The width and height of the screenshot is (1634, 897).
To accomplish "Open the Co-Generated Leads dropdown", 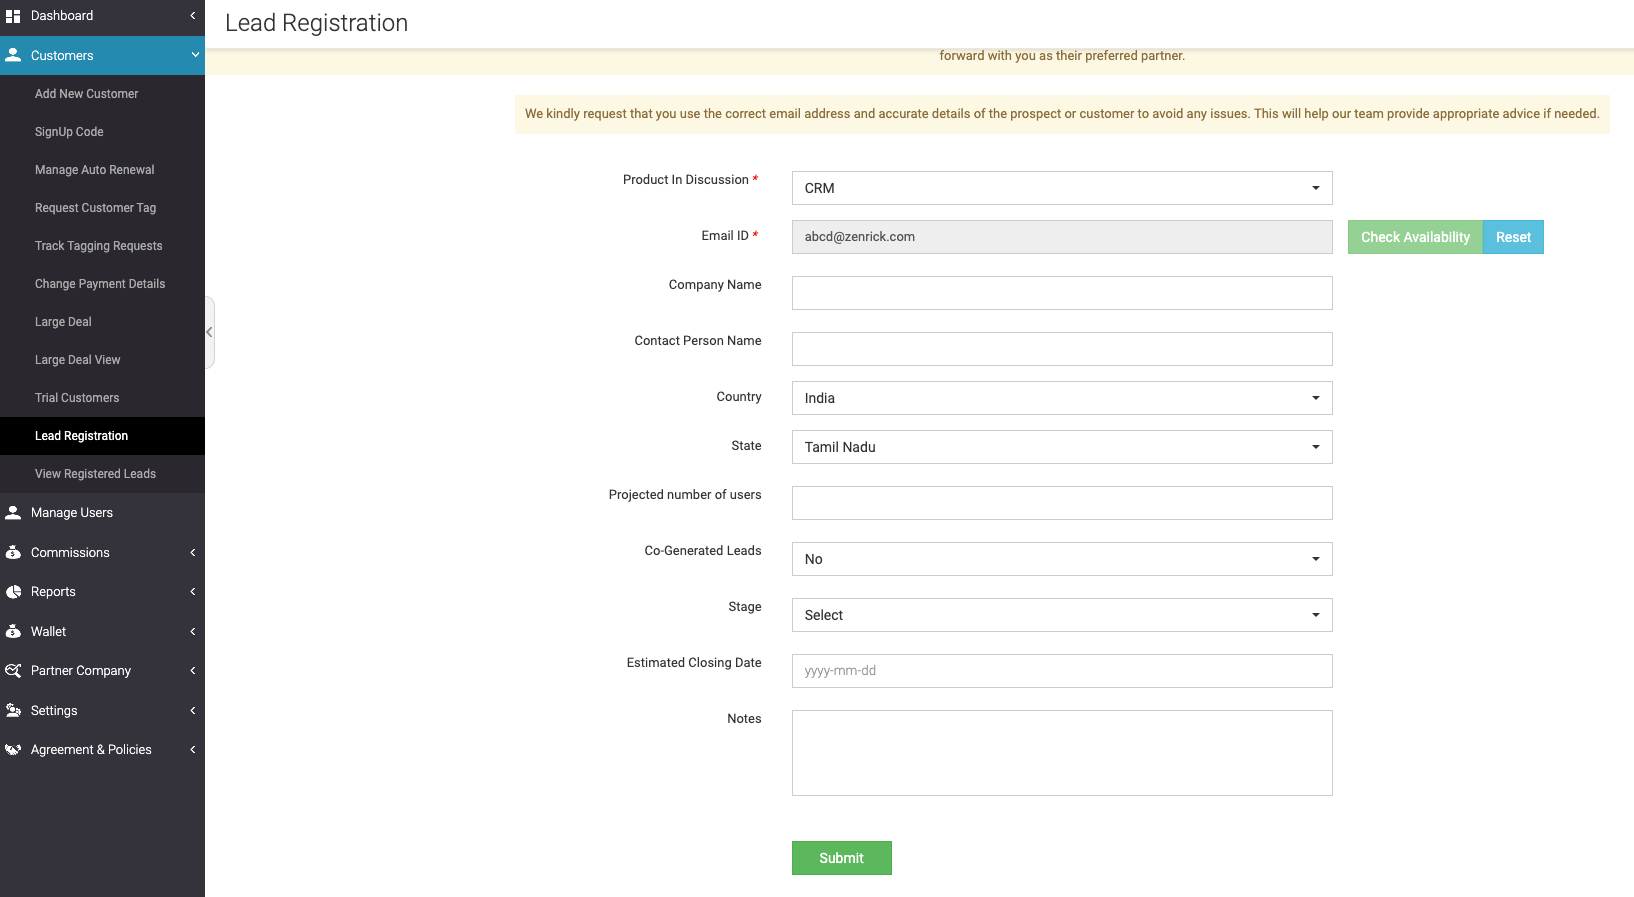I will click(x=1061, y=559).
